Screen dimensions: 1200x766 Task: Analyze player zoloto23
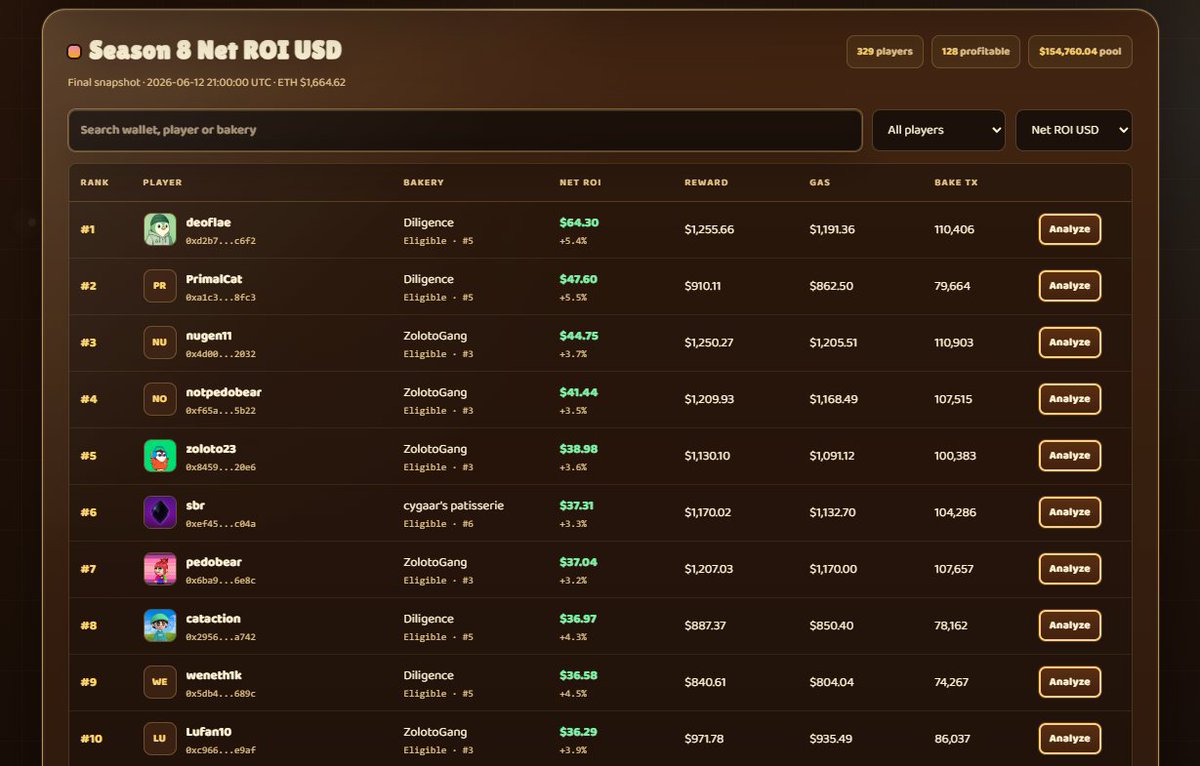(1070, 455)
